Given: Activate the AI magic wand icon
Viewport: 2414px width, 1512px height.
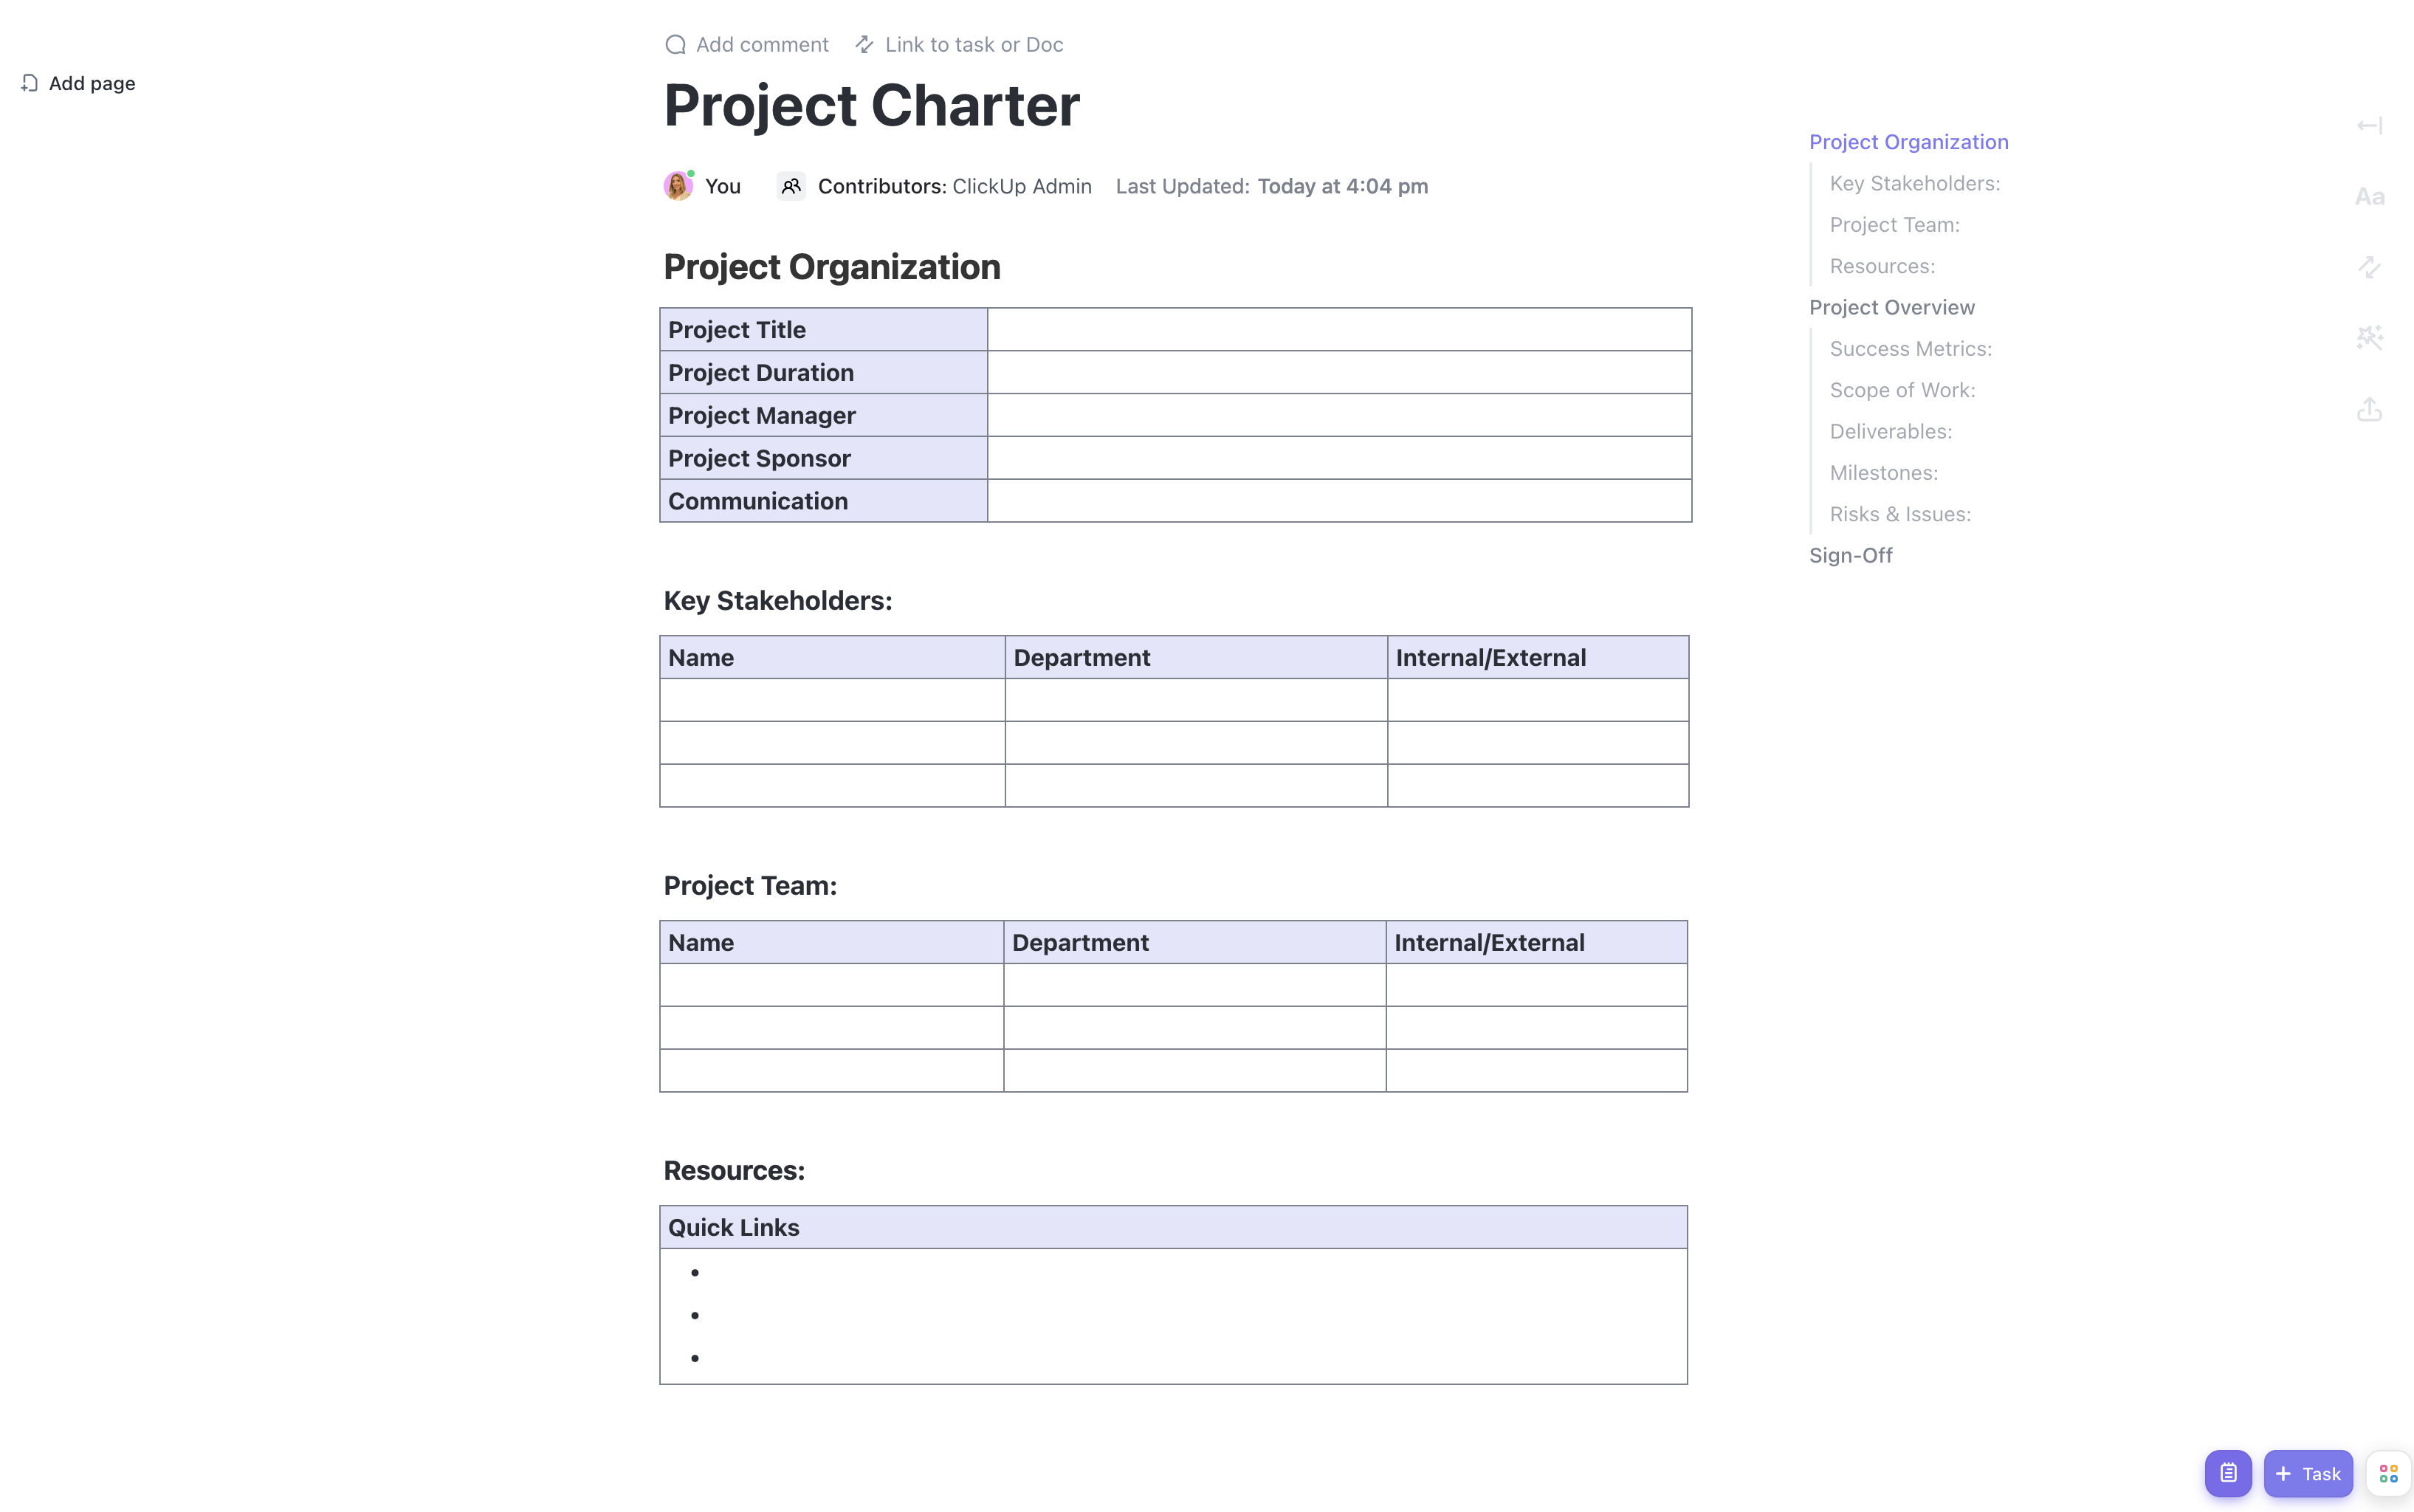Looking at the screenshot, I should point(2370,336).
